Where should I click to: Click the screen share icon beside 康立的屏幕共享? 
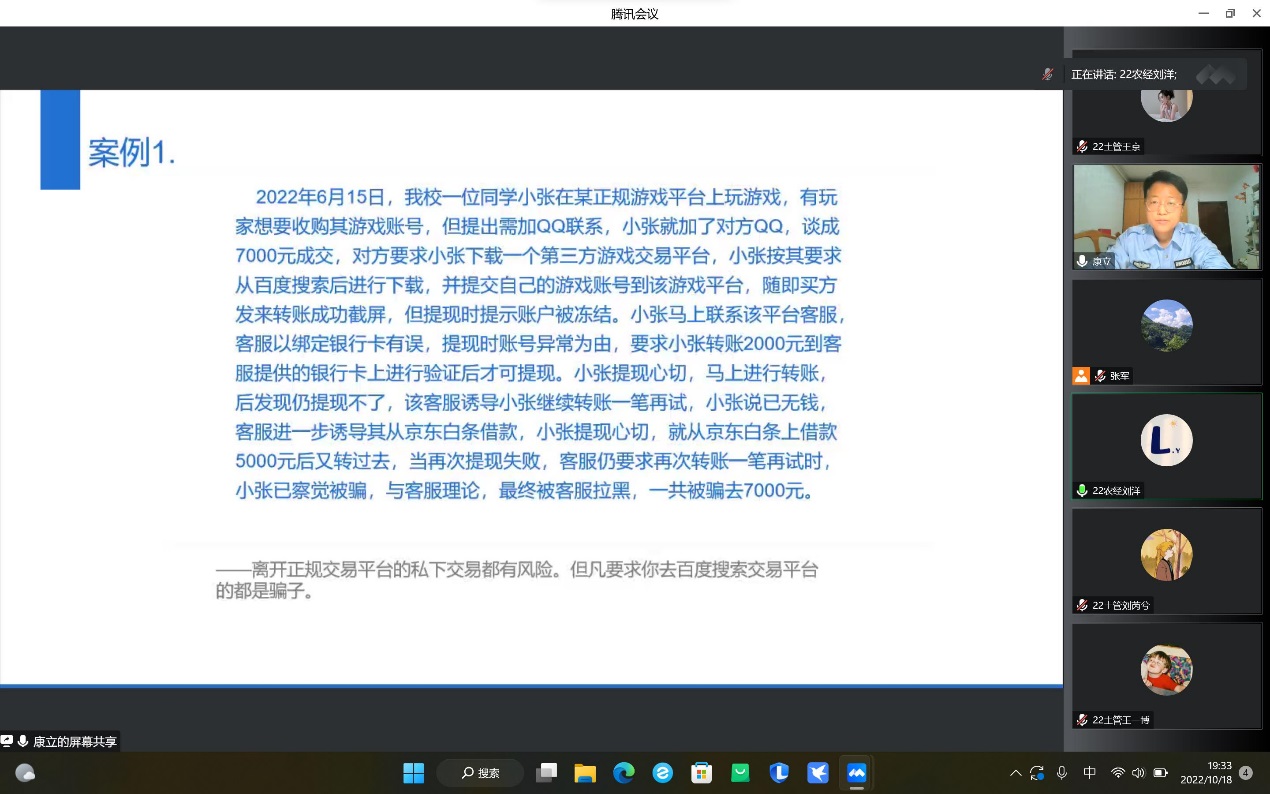pyautogui.click(x=7, y=741)
